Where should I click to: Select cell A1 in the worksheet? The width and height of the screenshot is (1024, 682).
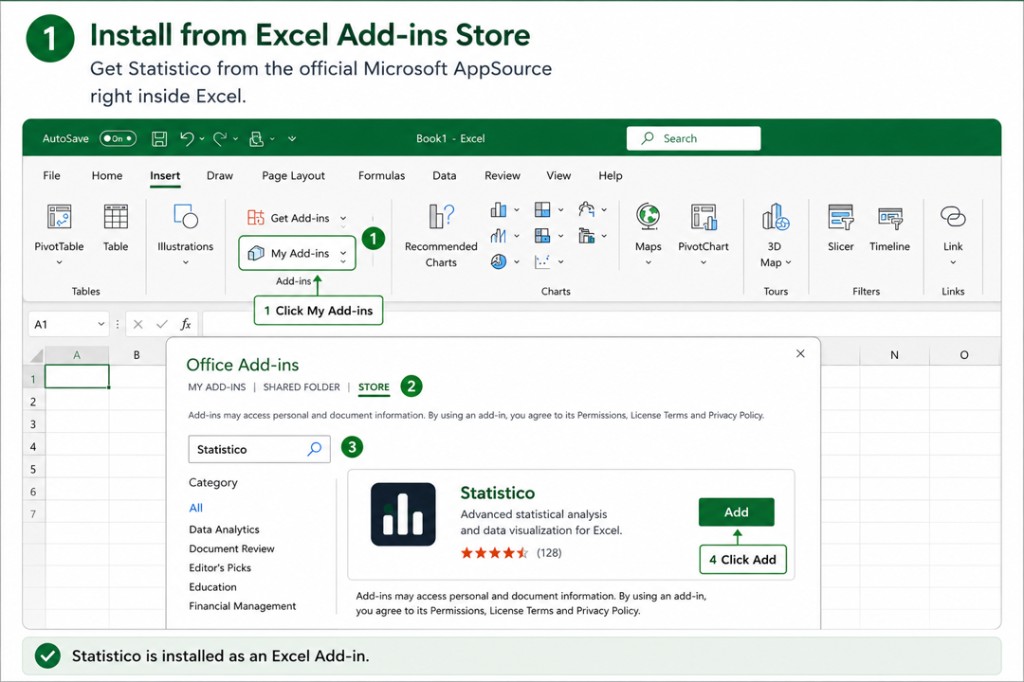point(76,377)
